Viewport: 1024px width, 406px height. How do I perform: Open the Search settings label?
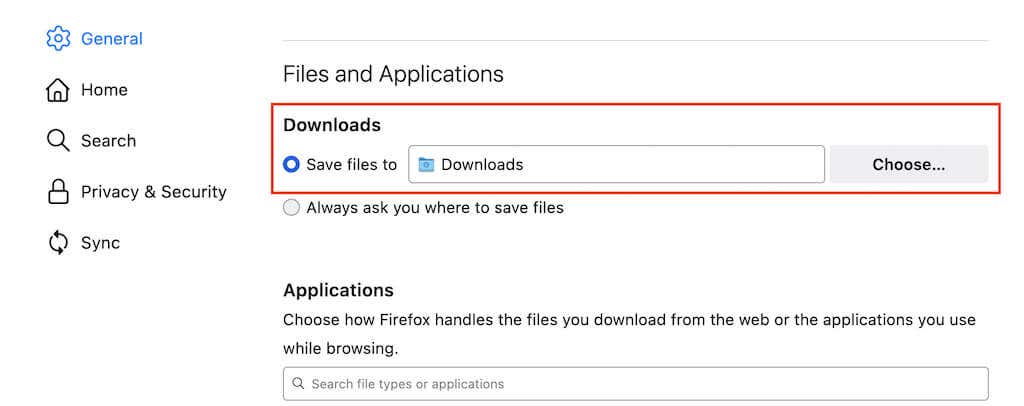[108, 141]
